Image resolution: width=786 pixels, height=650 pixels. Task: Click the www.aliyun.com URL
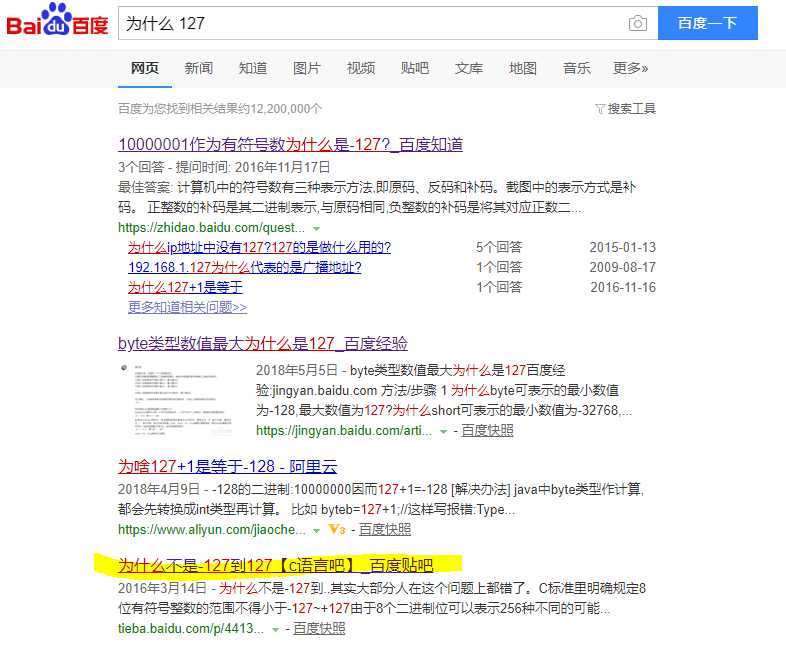212,529
